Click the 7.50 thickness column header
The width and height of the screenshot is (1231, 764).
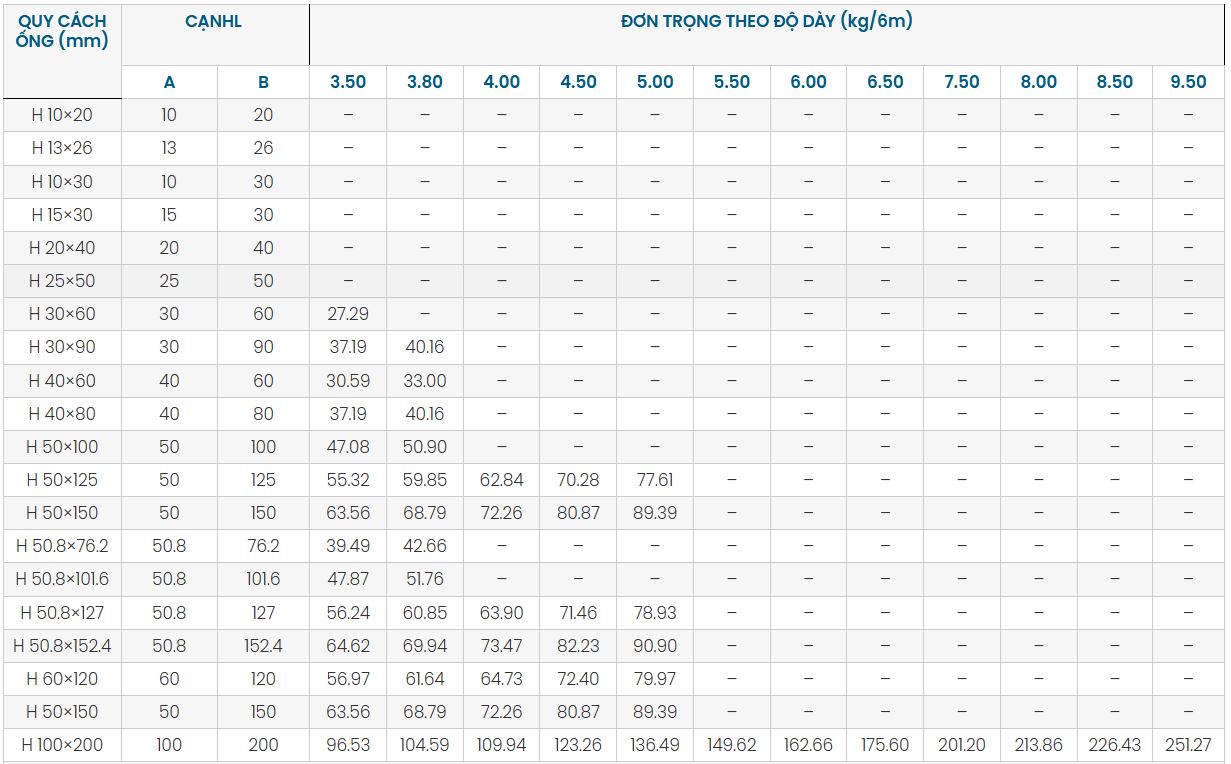pos(962,82)
